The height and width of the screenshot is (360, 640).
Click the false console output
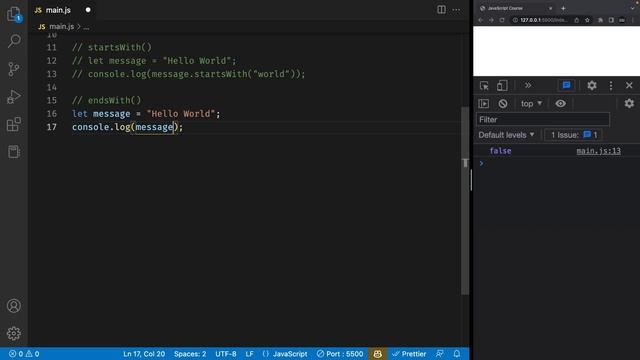pos(500,151)
